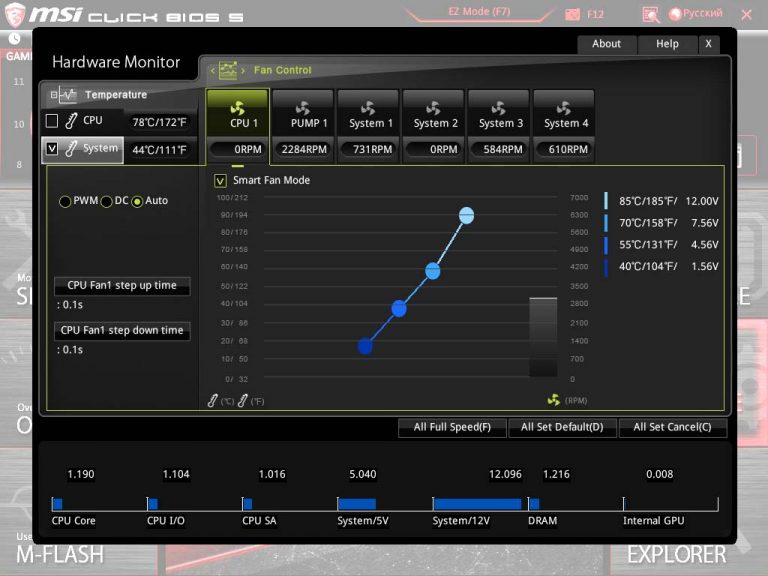Click the System/5V voltage bar

click(357, 504)
